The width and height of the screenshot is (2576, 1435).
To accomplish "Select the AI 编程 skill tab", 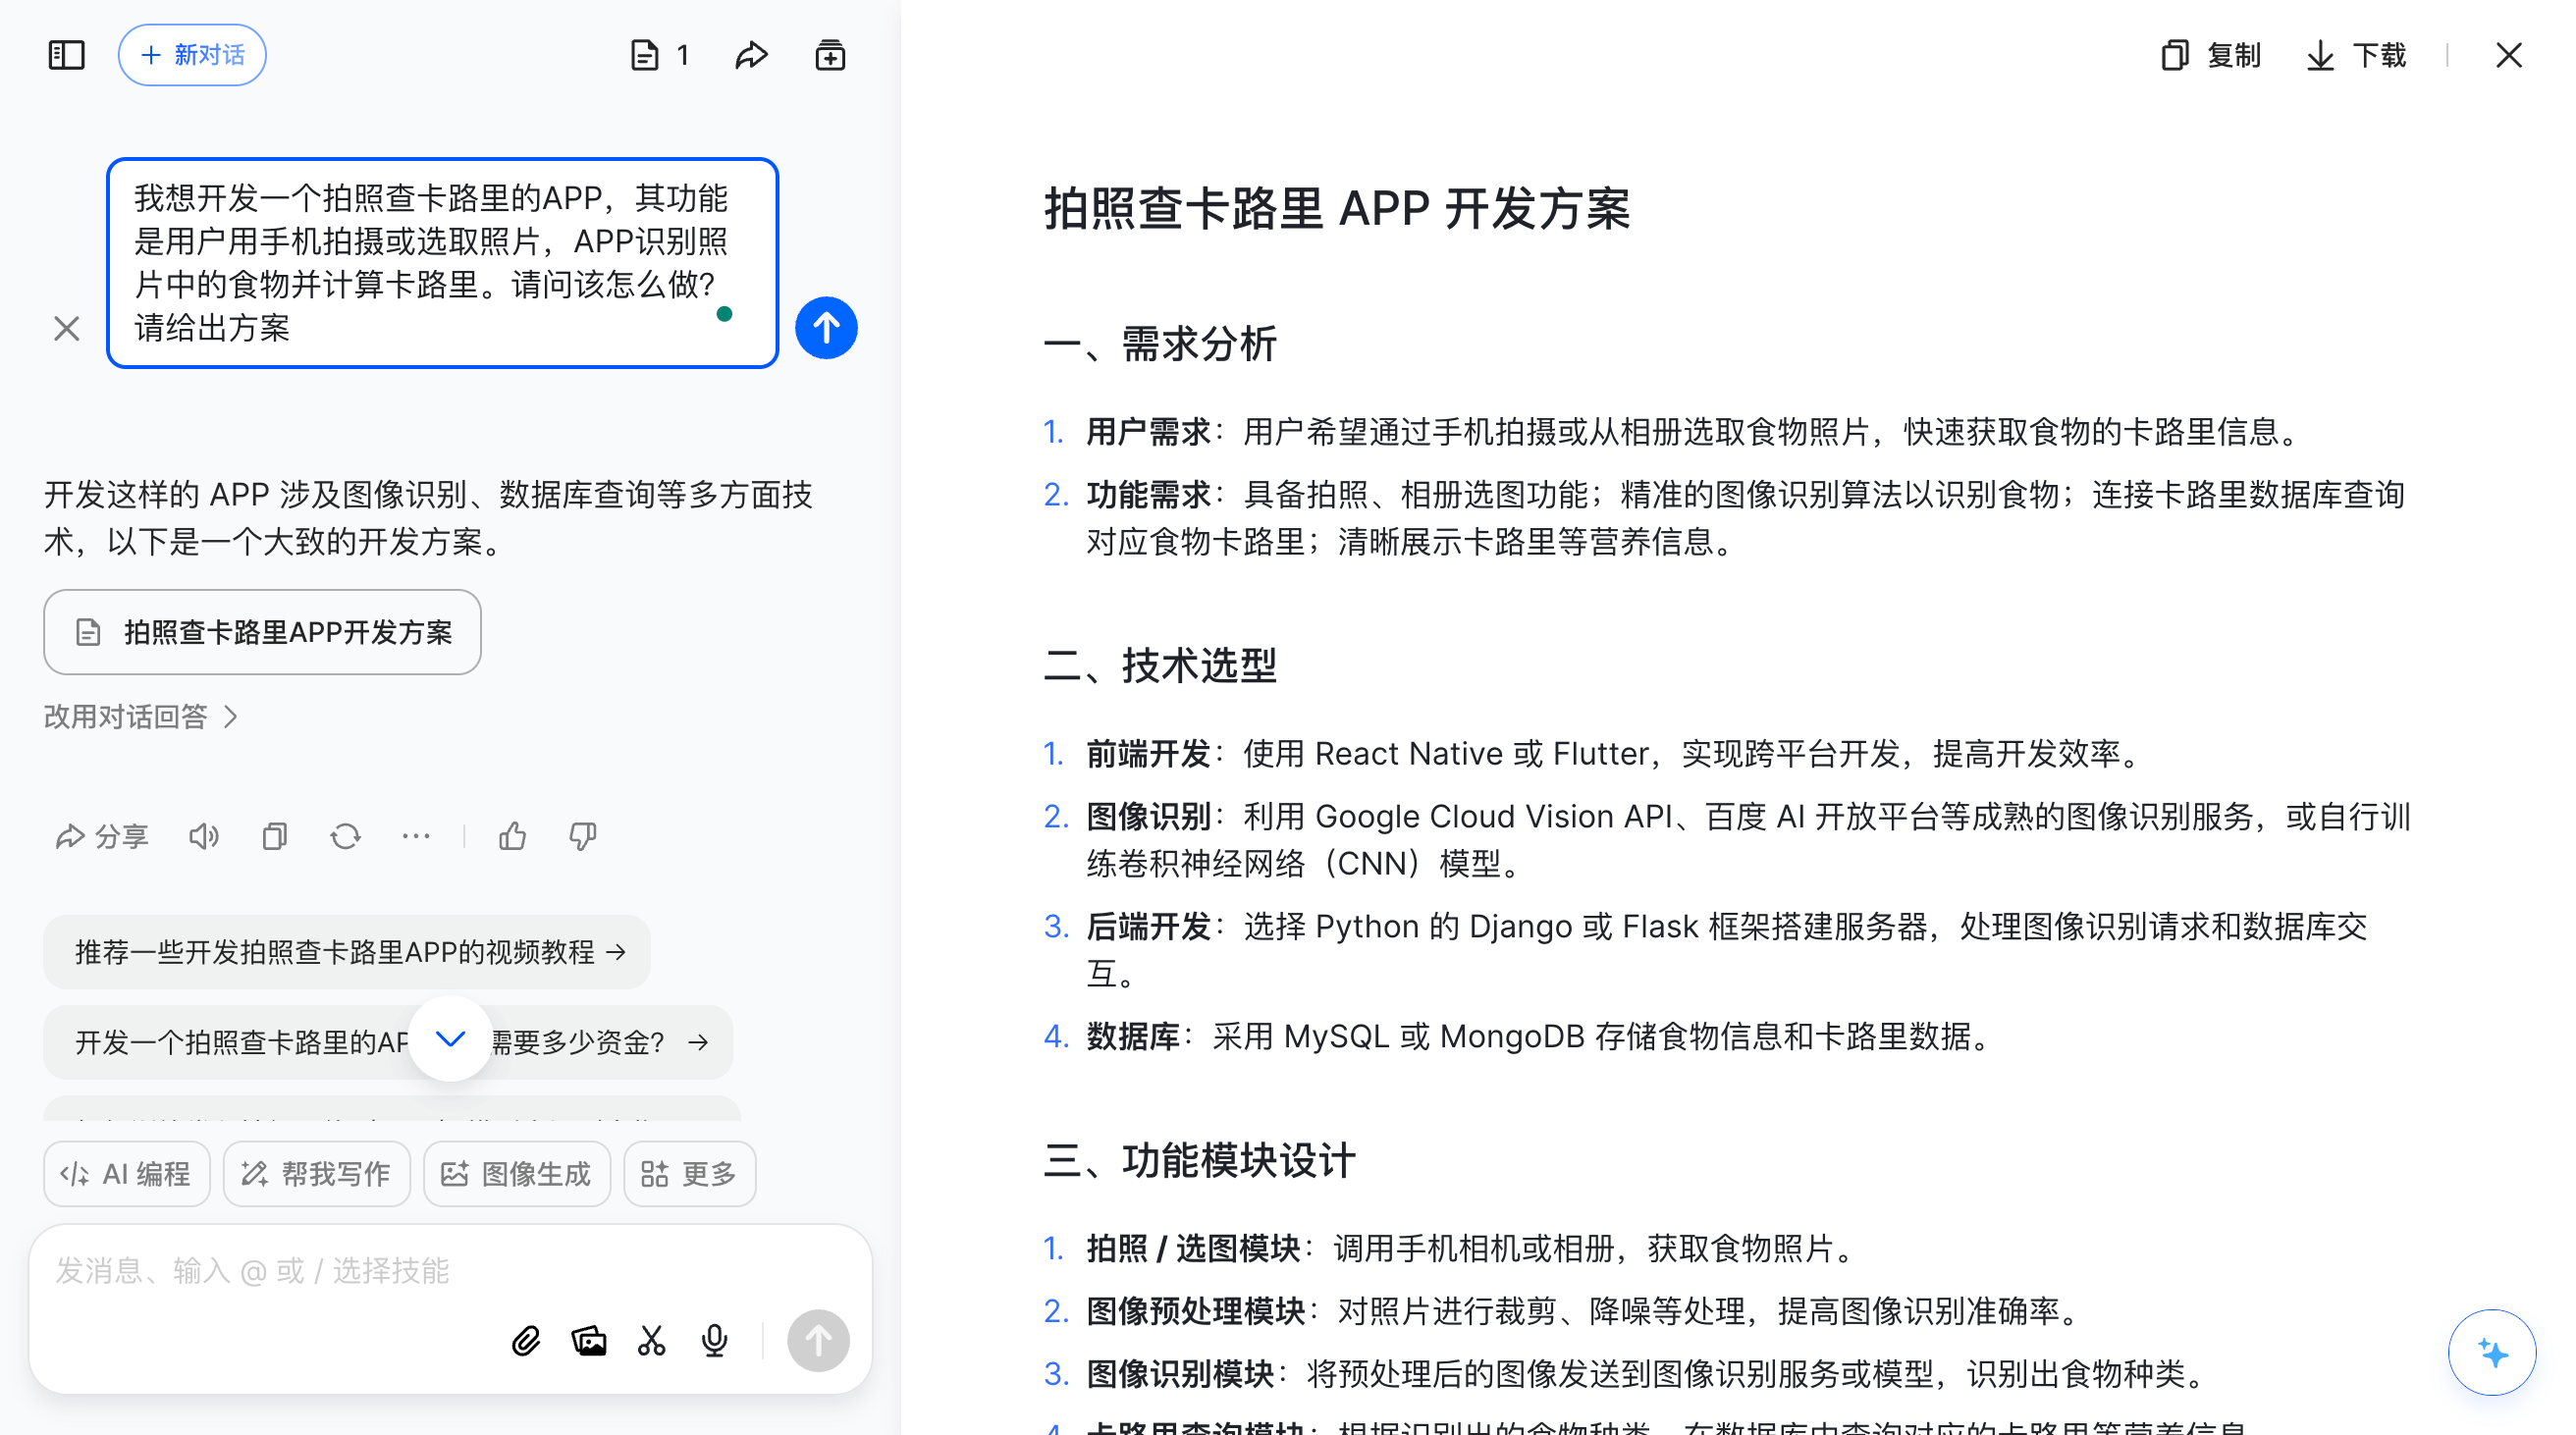I will click(126, 1173).
